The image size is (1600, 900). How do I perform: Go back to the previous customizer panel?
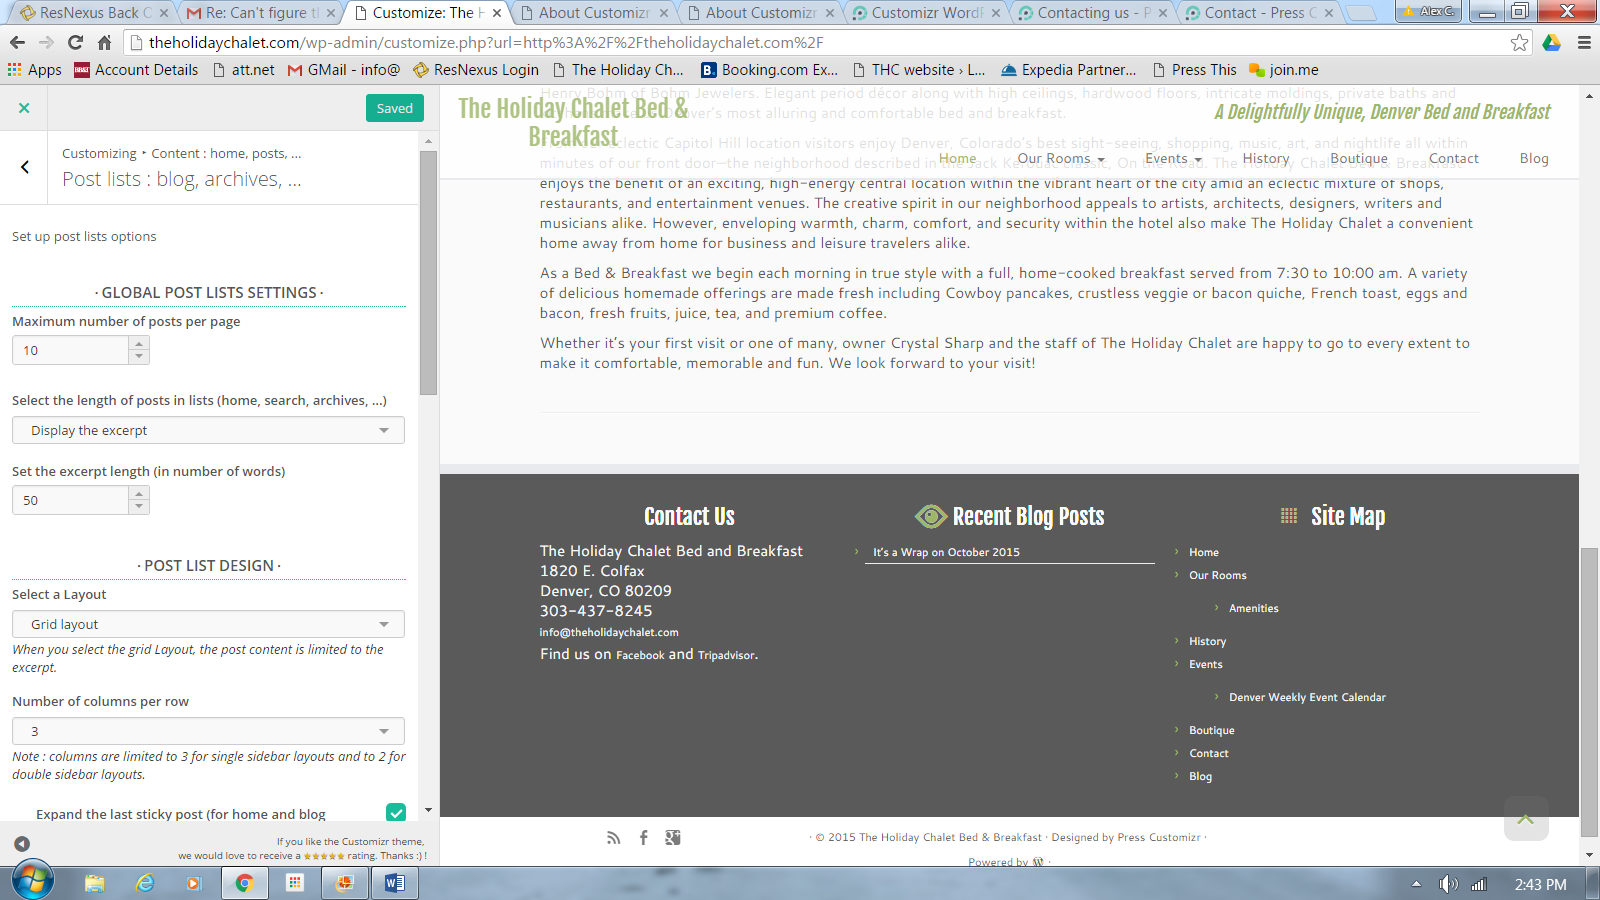(25, 167)
